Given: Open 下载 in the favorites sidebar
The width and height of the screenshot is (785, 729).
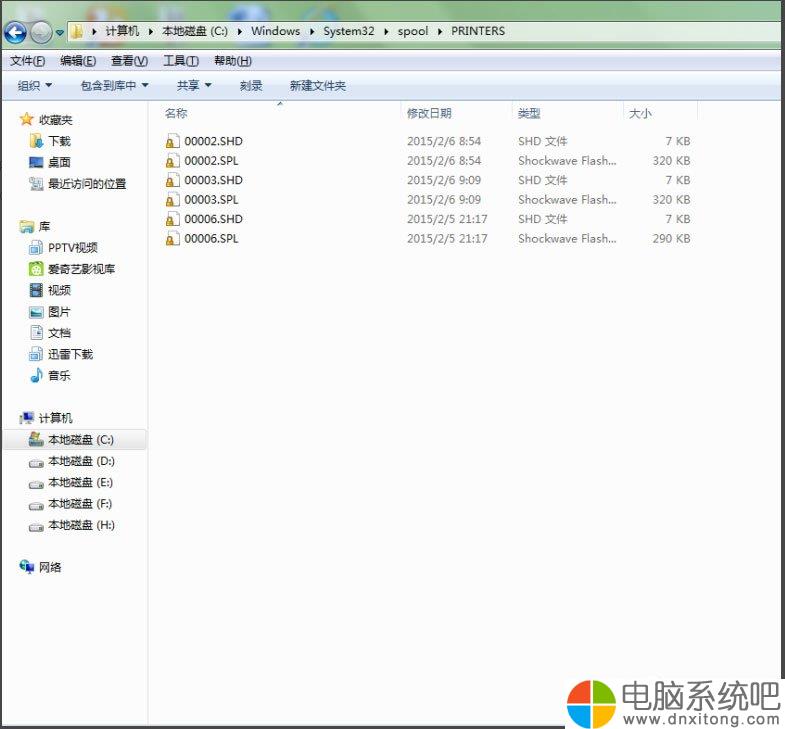Looking at the screenshot, I should [x=50, y=141].
